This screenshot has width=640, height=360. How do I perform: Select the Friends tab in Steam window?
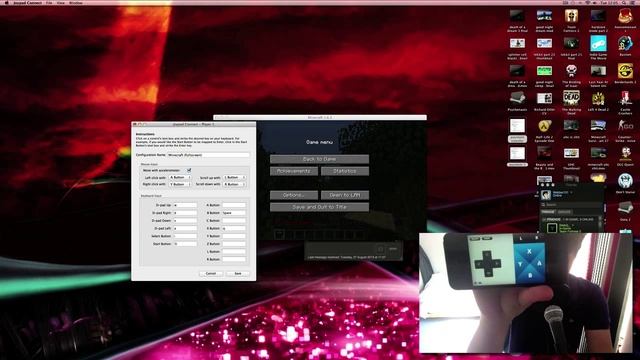tap(548, 212)
